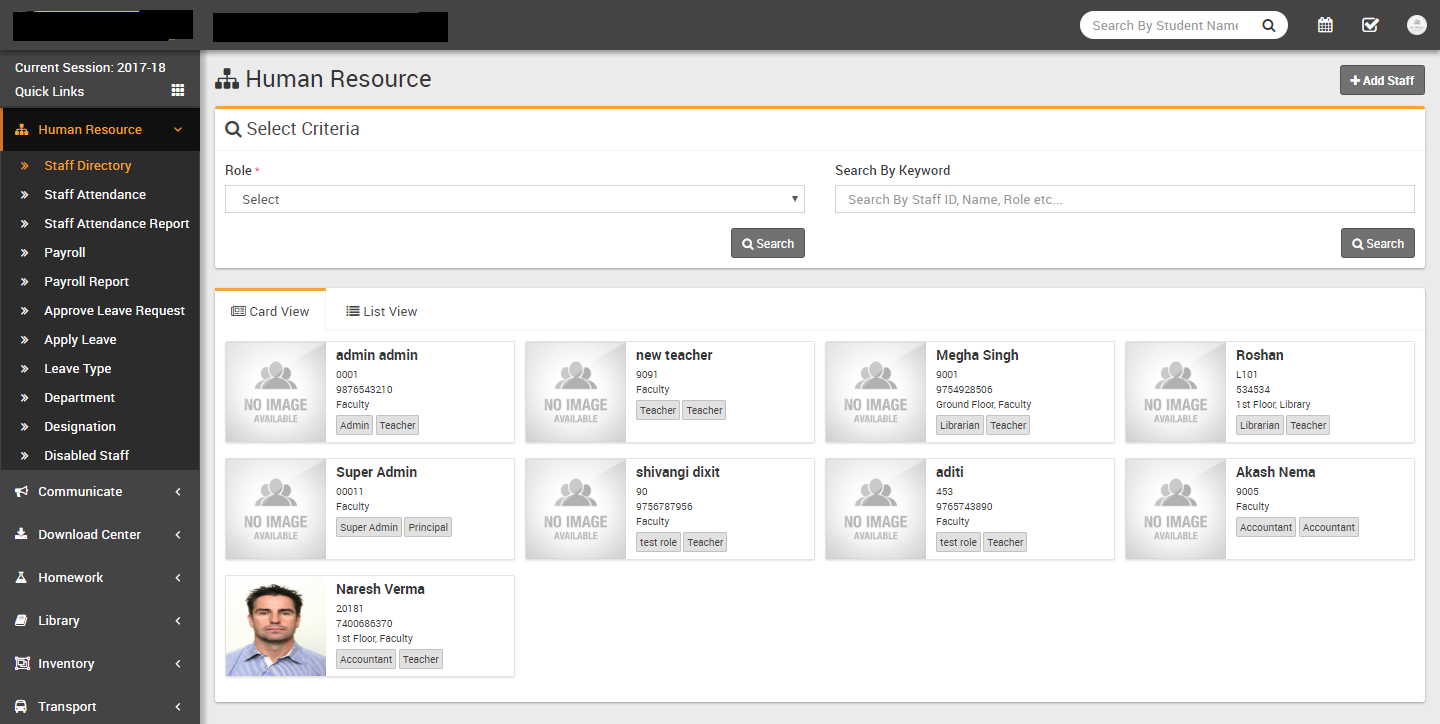
Task: Click the magnifier icon in student search
Action: (1269, 26)
